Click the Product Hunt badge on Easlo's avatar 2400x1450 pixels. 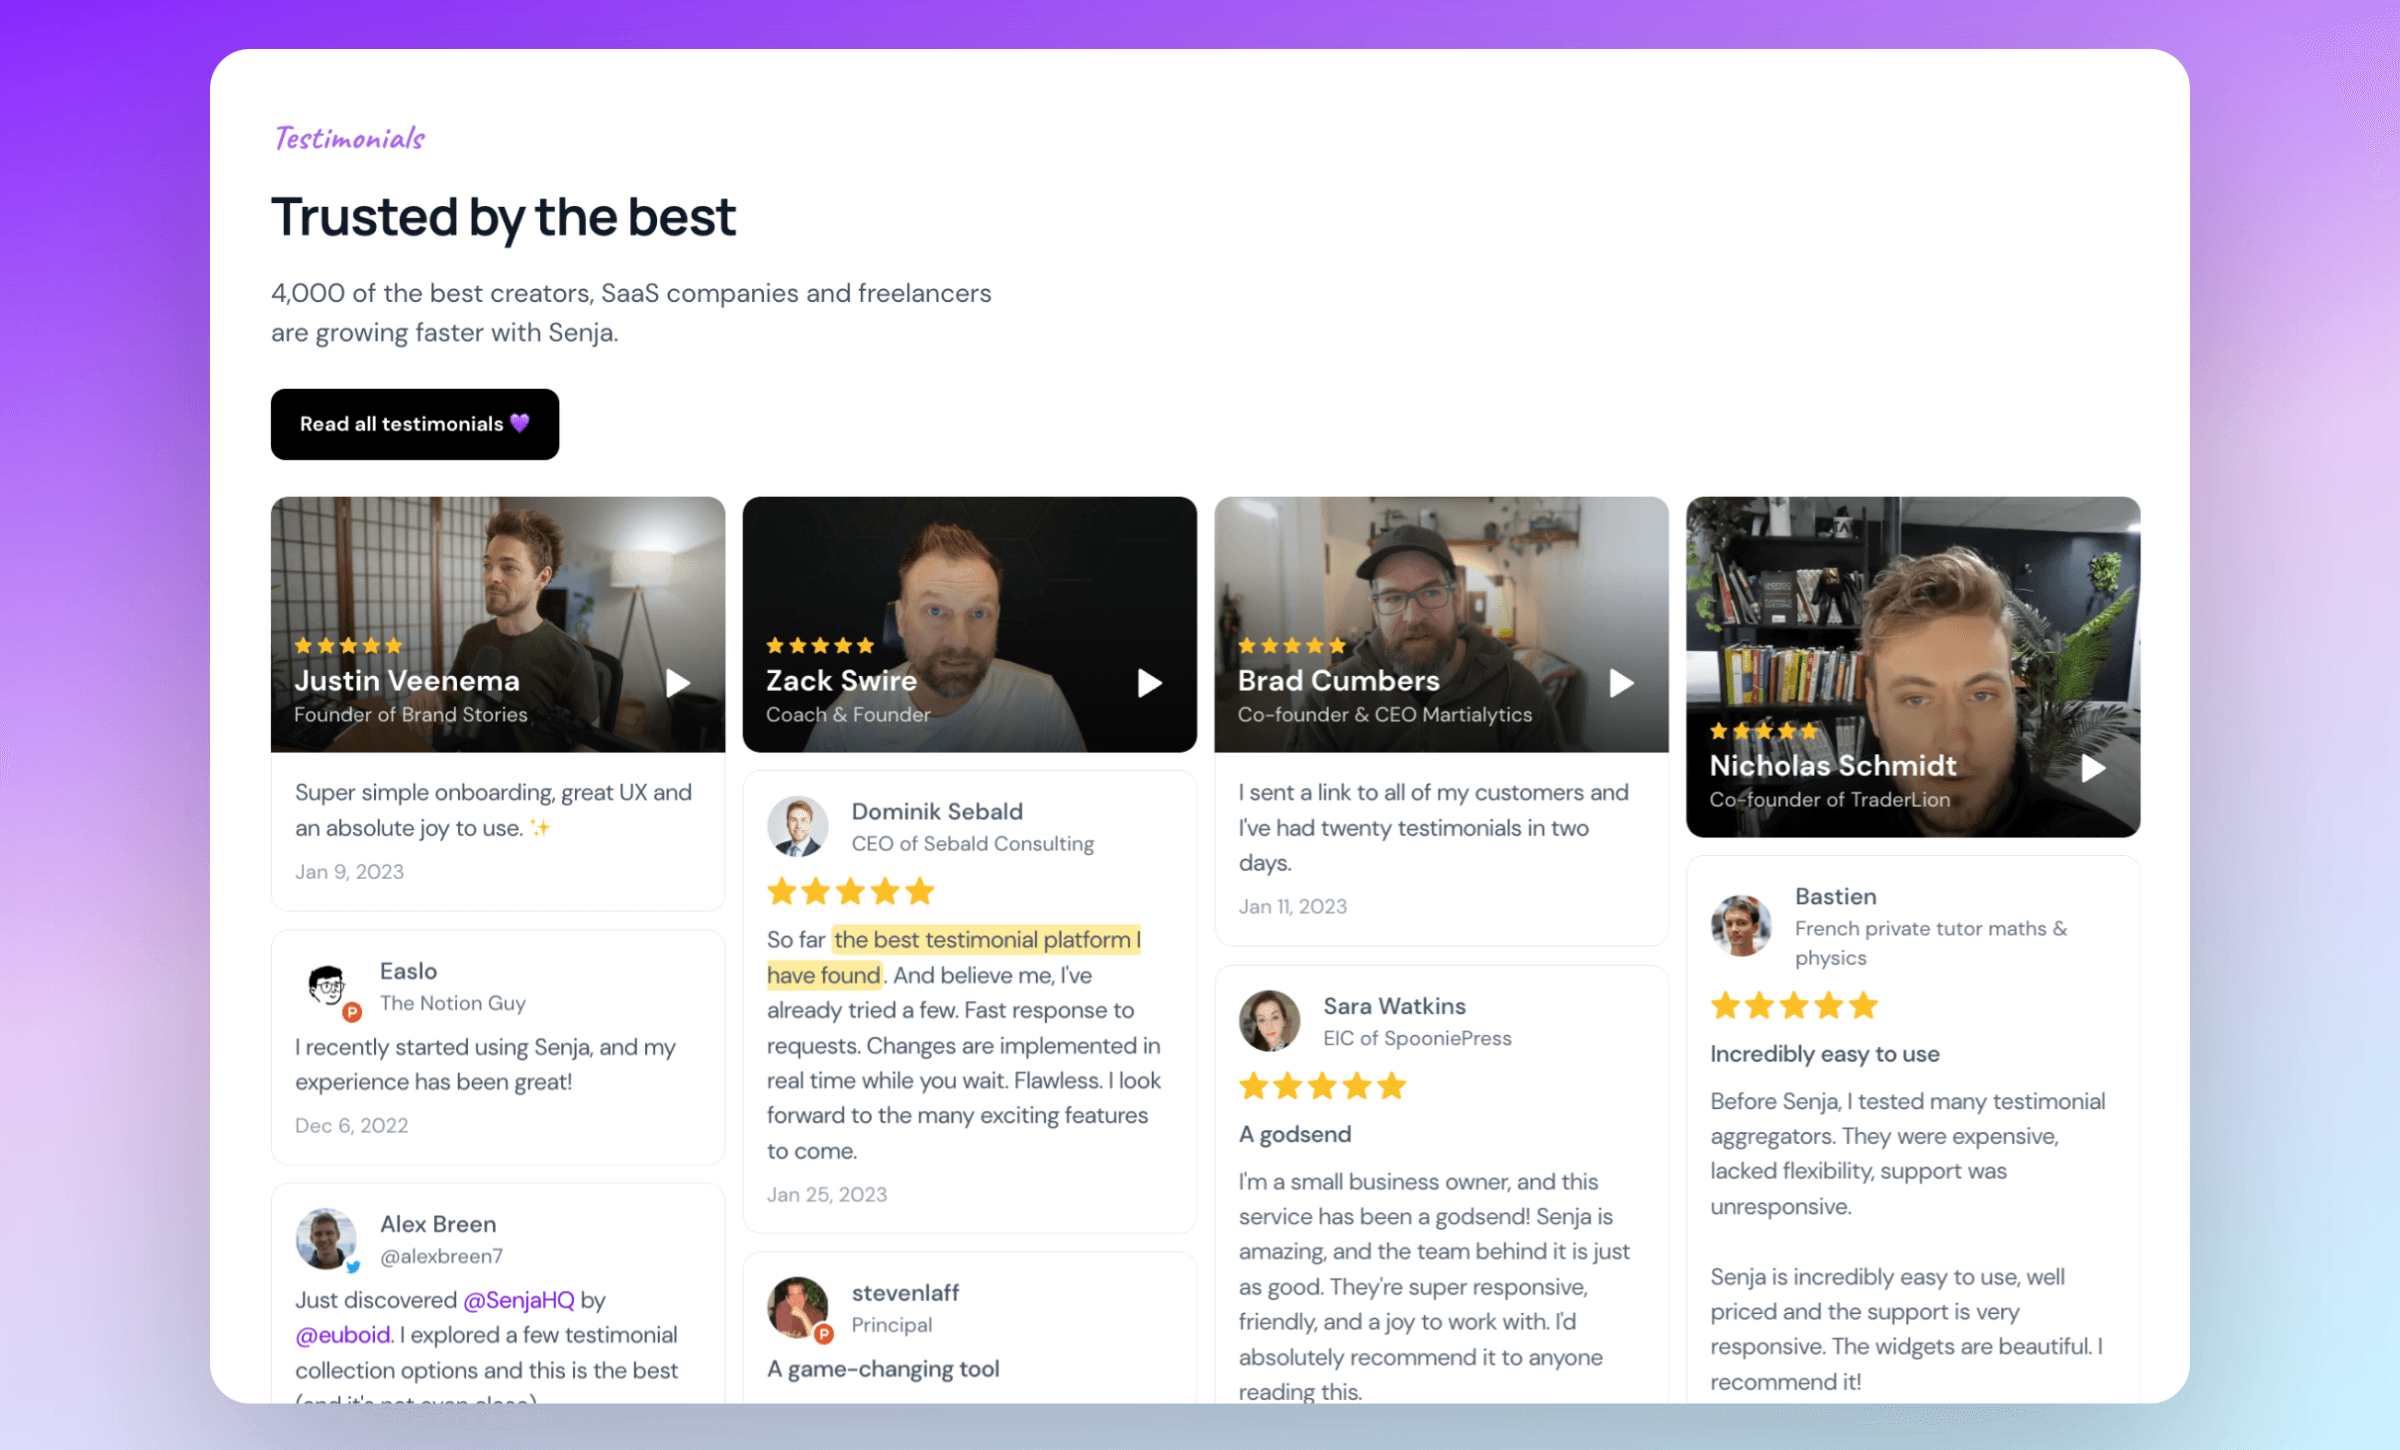352,1013
